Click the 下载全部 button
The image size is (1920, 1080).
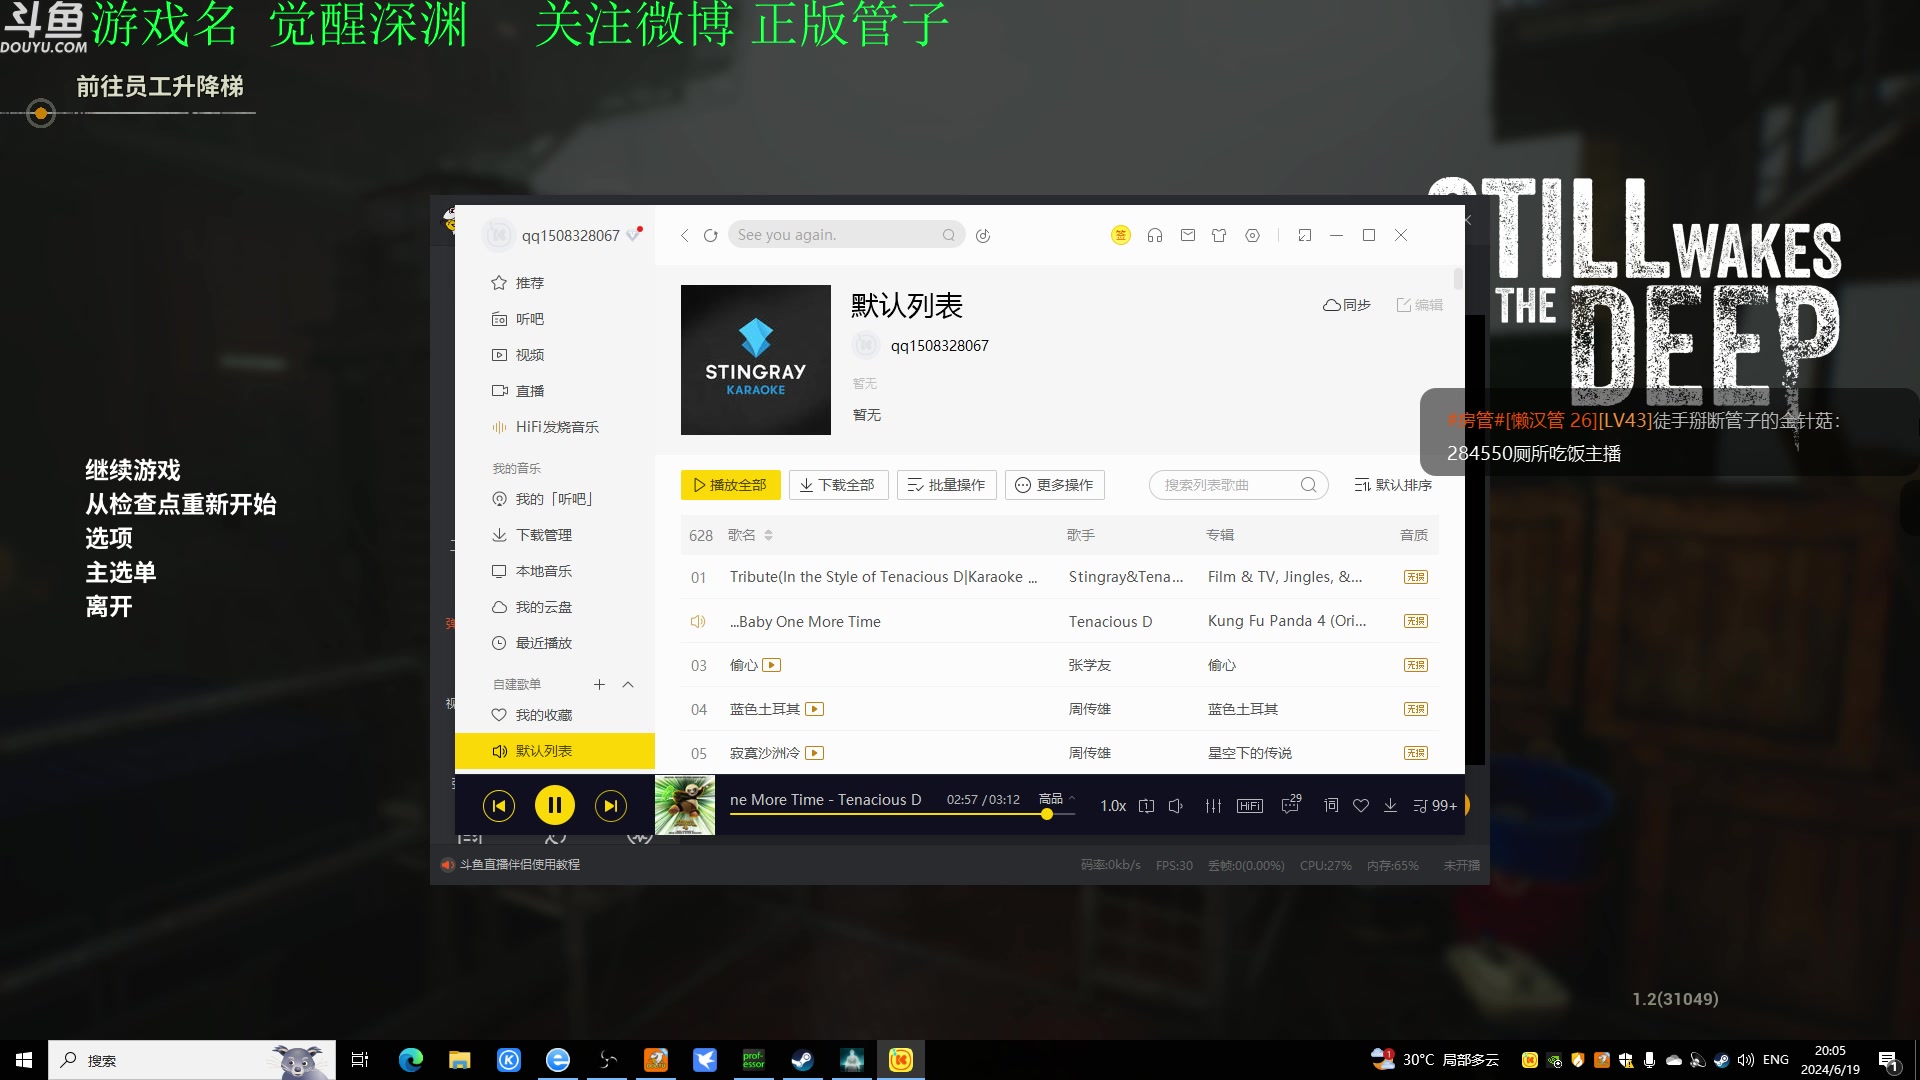838,485
